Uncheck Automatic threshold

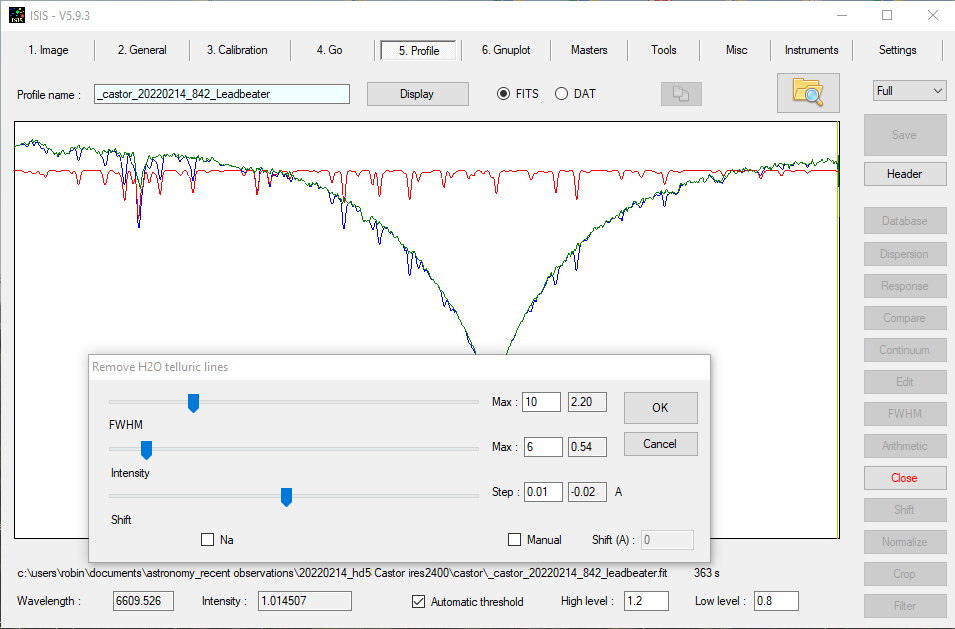pos(419,602)
